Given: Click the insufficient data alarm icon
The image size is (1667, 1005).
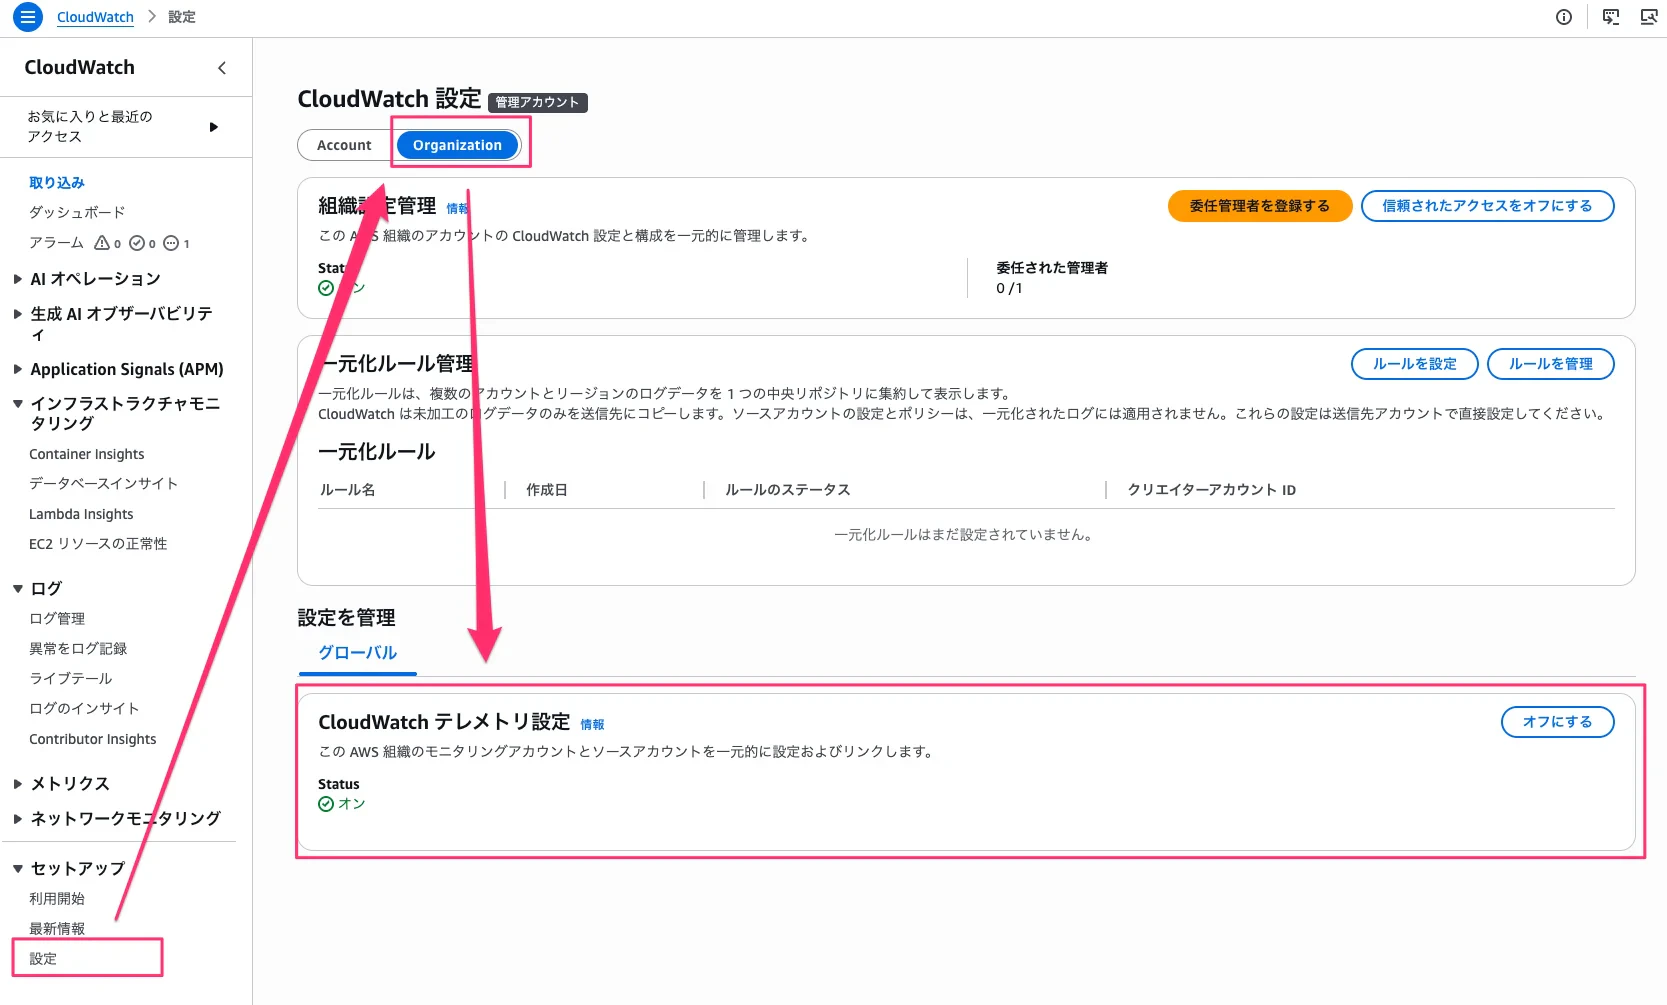Looking at the screenshot, I should tap(171, 243).
